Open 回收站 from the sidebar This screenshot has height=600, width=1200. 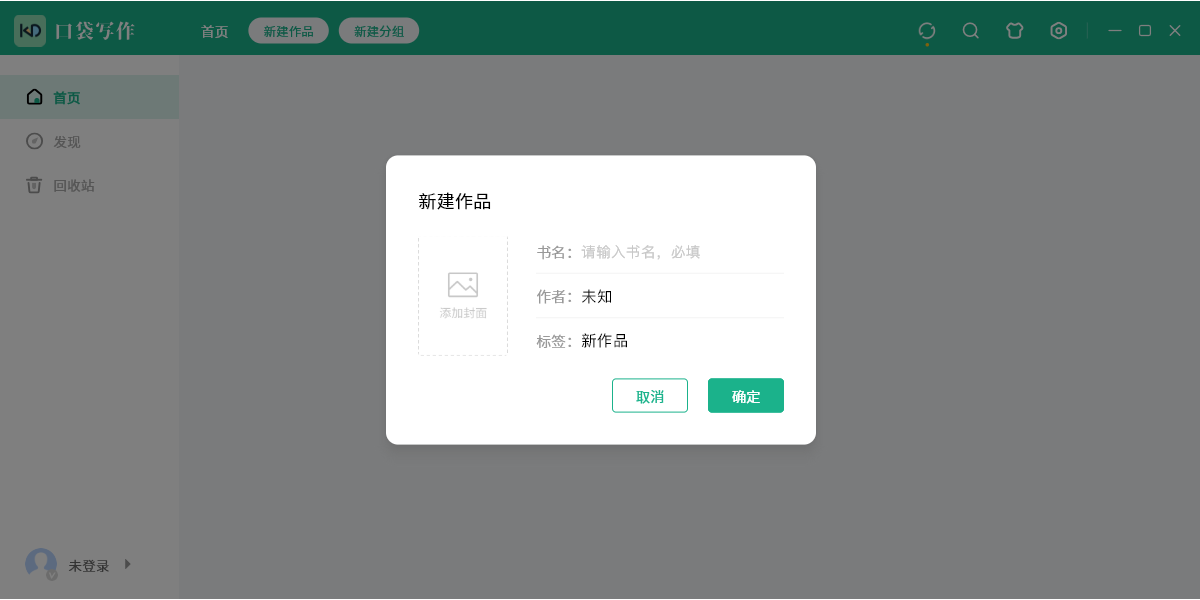pos(72,185)
